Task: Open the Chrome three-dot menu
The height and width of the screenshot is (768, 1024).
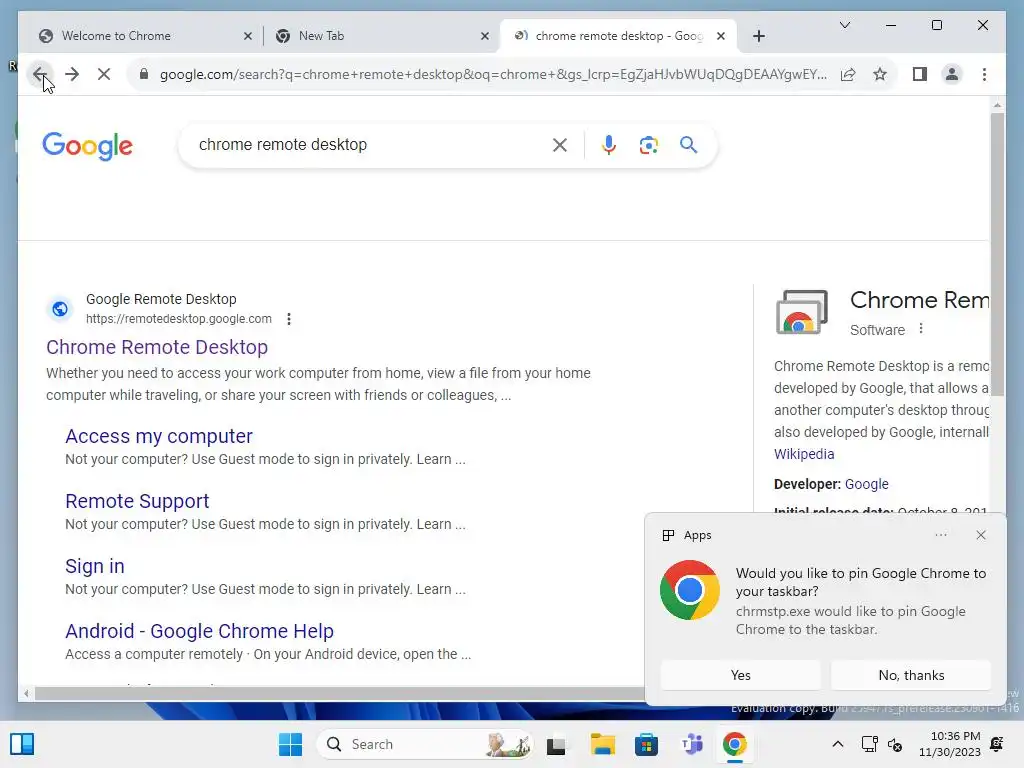Action: point(984,74)
